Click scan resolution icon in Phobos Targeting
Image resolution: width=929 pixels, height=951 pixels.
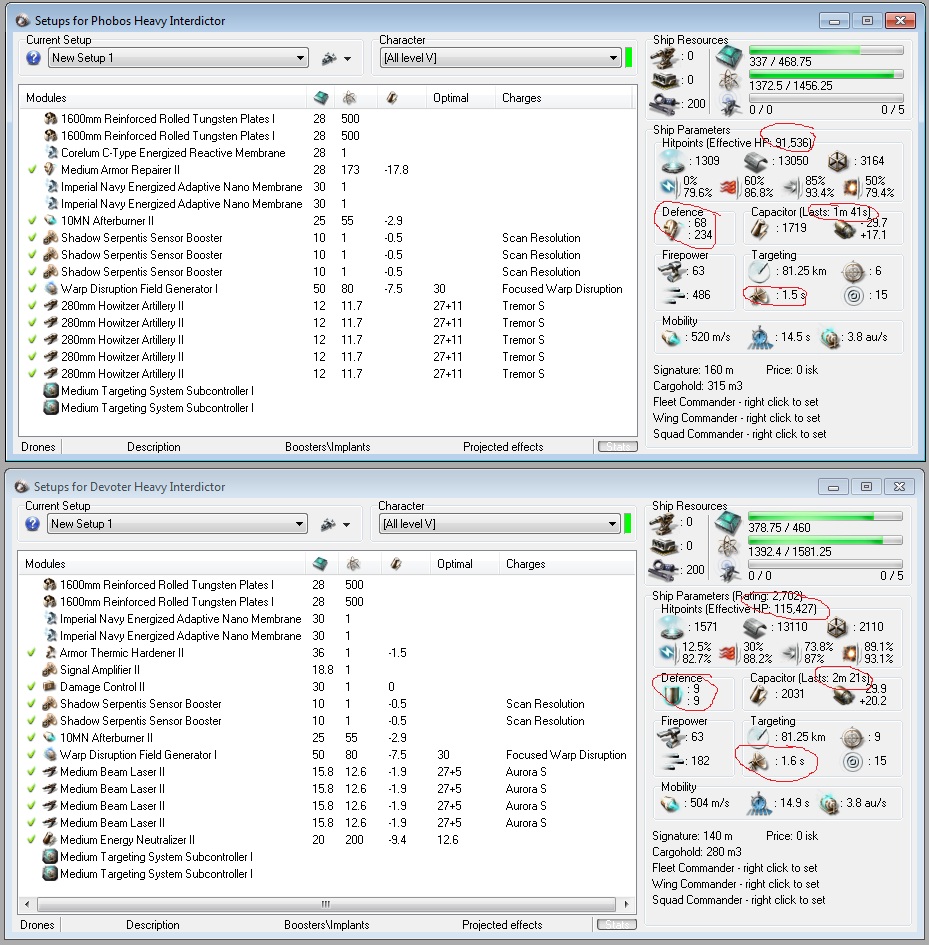pos(758,295)
